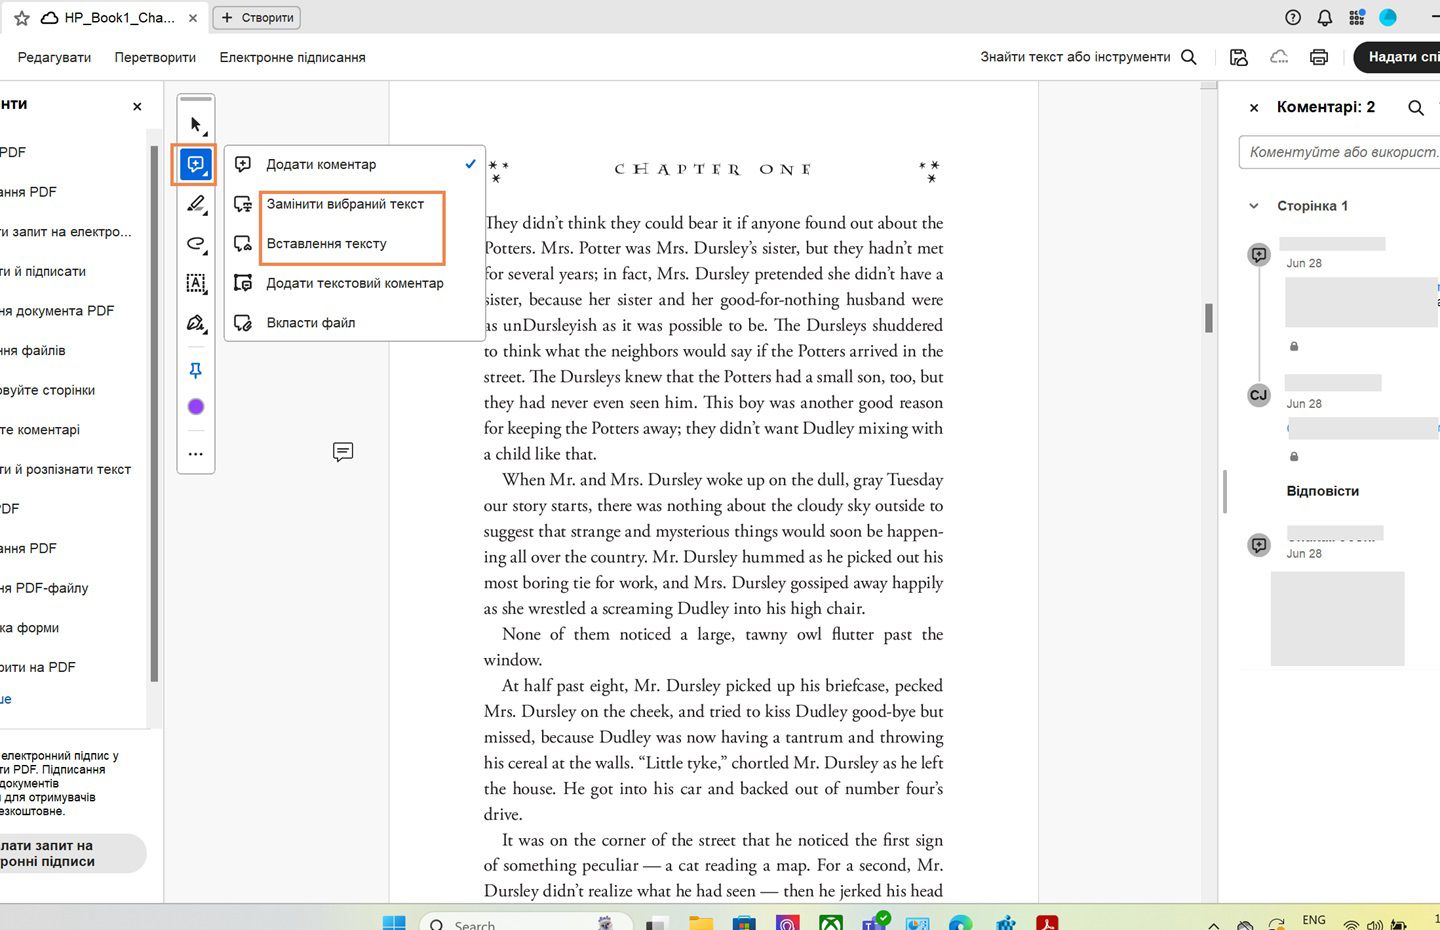
Task: Click the "и й розпізнати текст" item in the left panel
Action: pos(66,469)
